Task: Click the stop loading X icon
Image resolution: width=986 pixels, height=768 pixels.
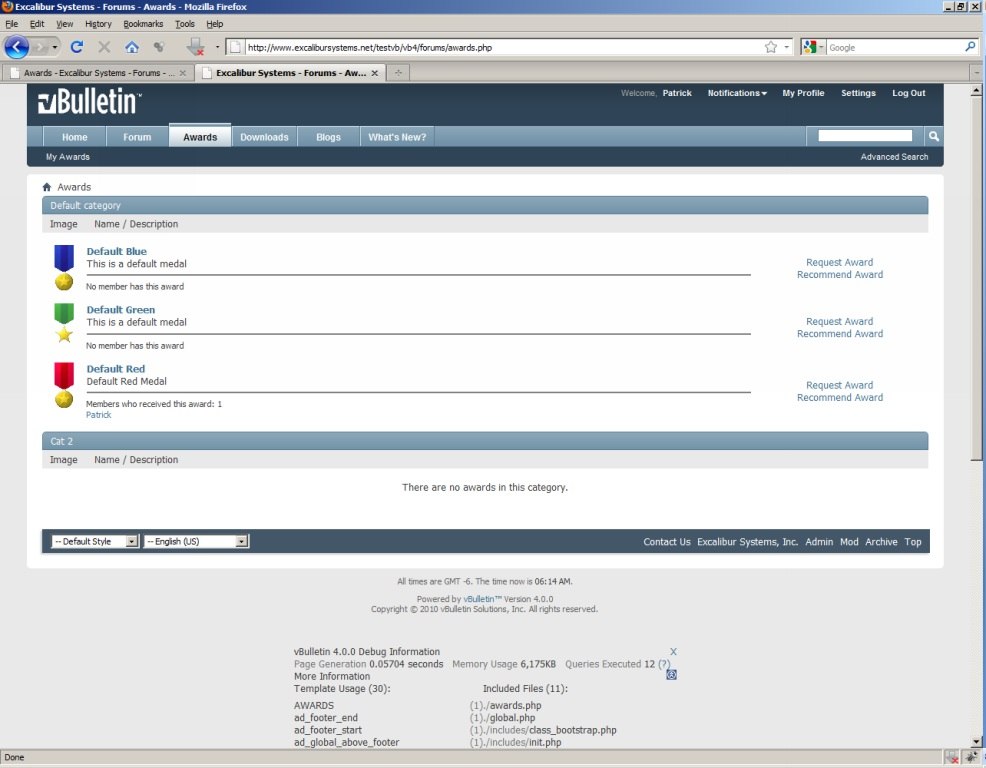Action: pos(104,47)
